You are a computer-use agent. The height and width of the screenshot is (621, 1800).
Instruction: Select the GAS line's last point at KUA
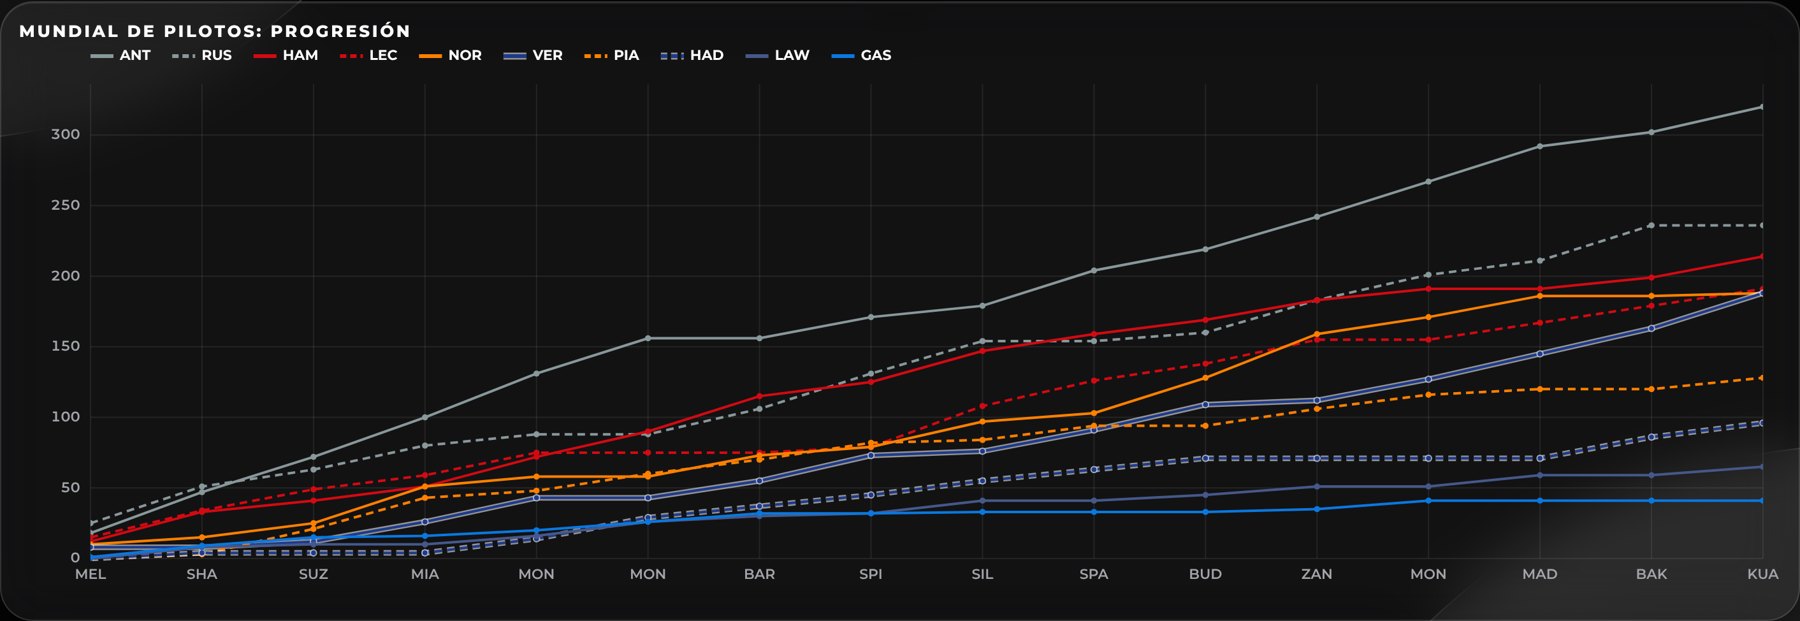[1762, 501]
